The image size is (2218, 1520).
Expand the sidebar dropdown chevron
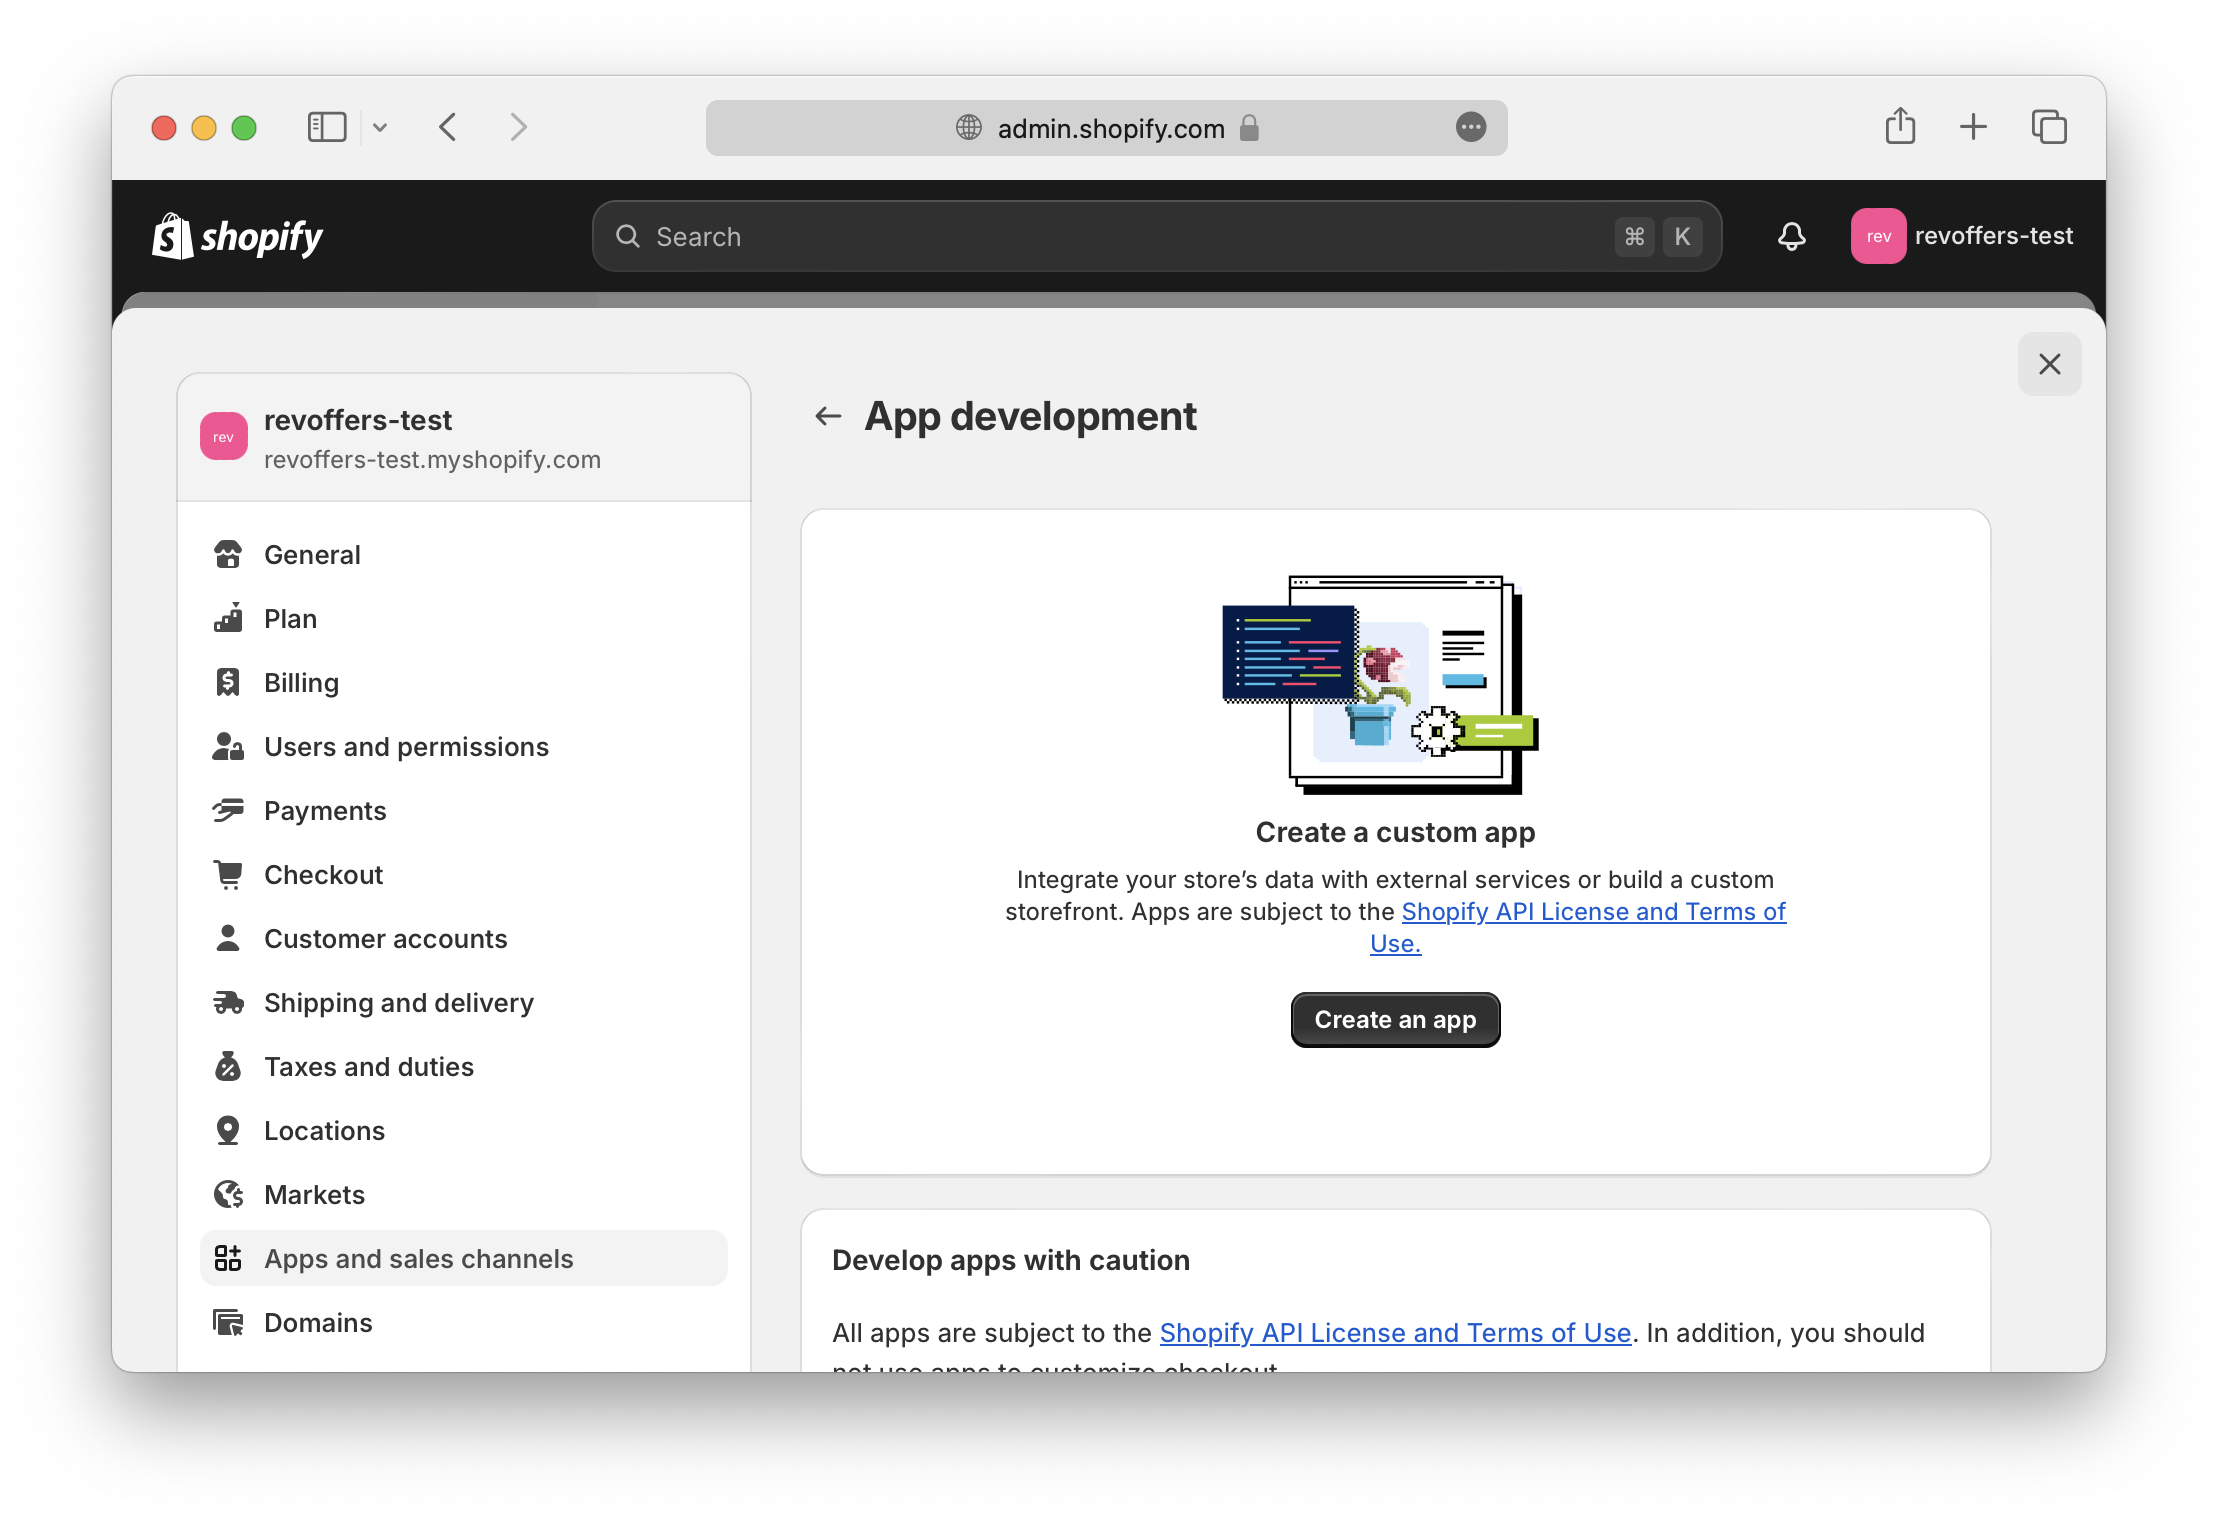(380, 127)
